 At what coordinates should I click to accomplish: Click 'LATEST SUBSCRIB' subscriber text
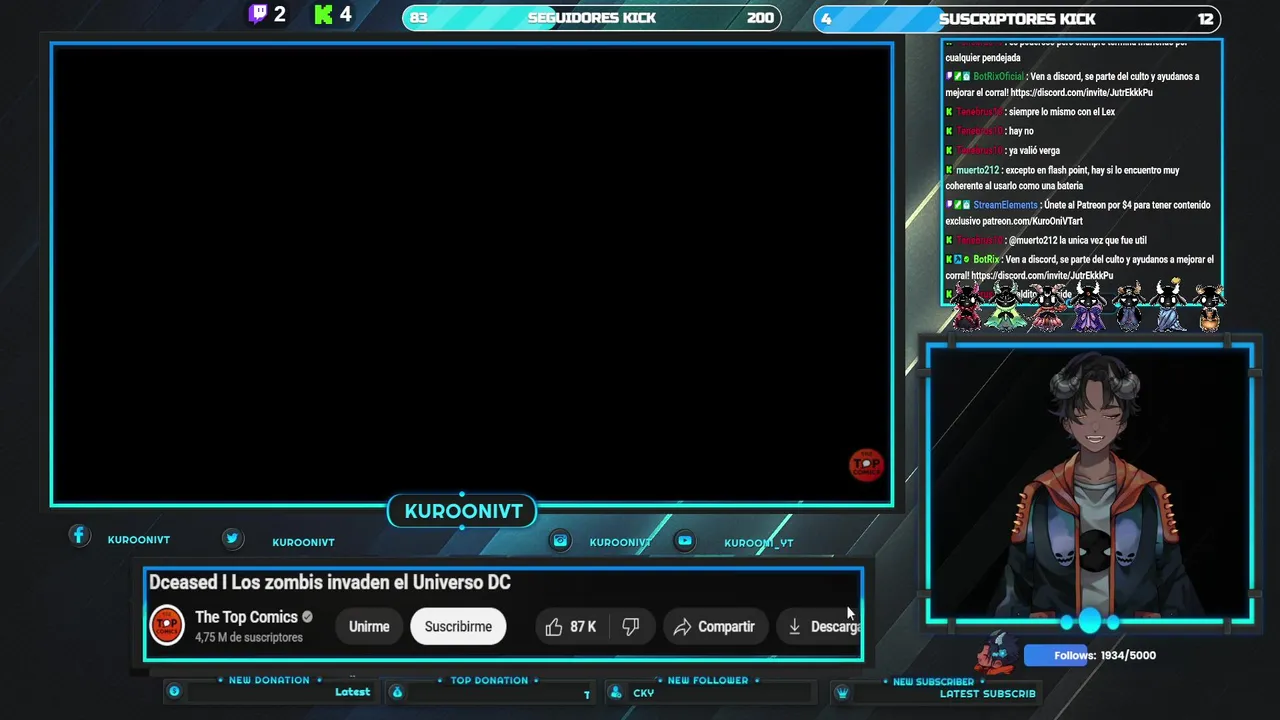[x=987, y=693]
